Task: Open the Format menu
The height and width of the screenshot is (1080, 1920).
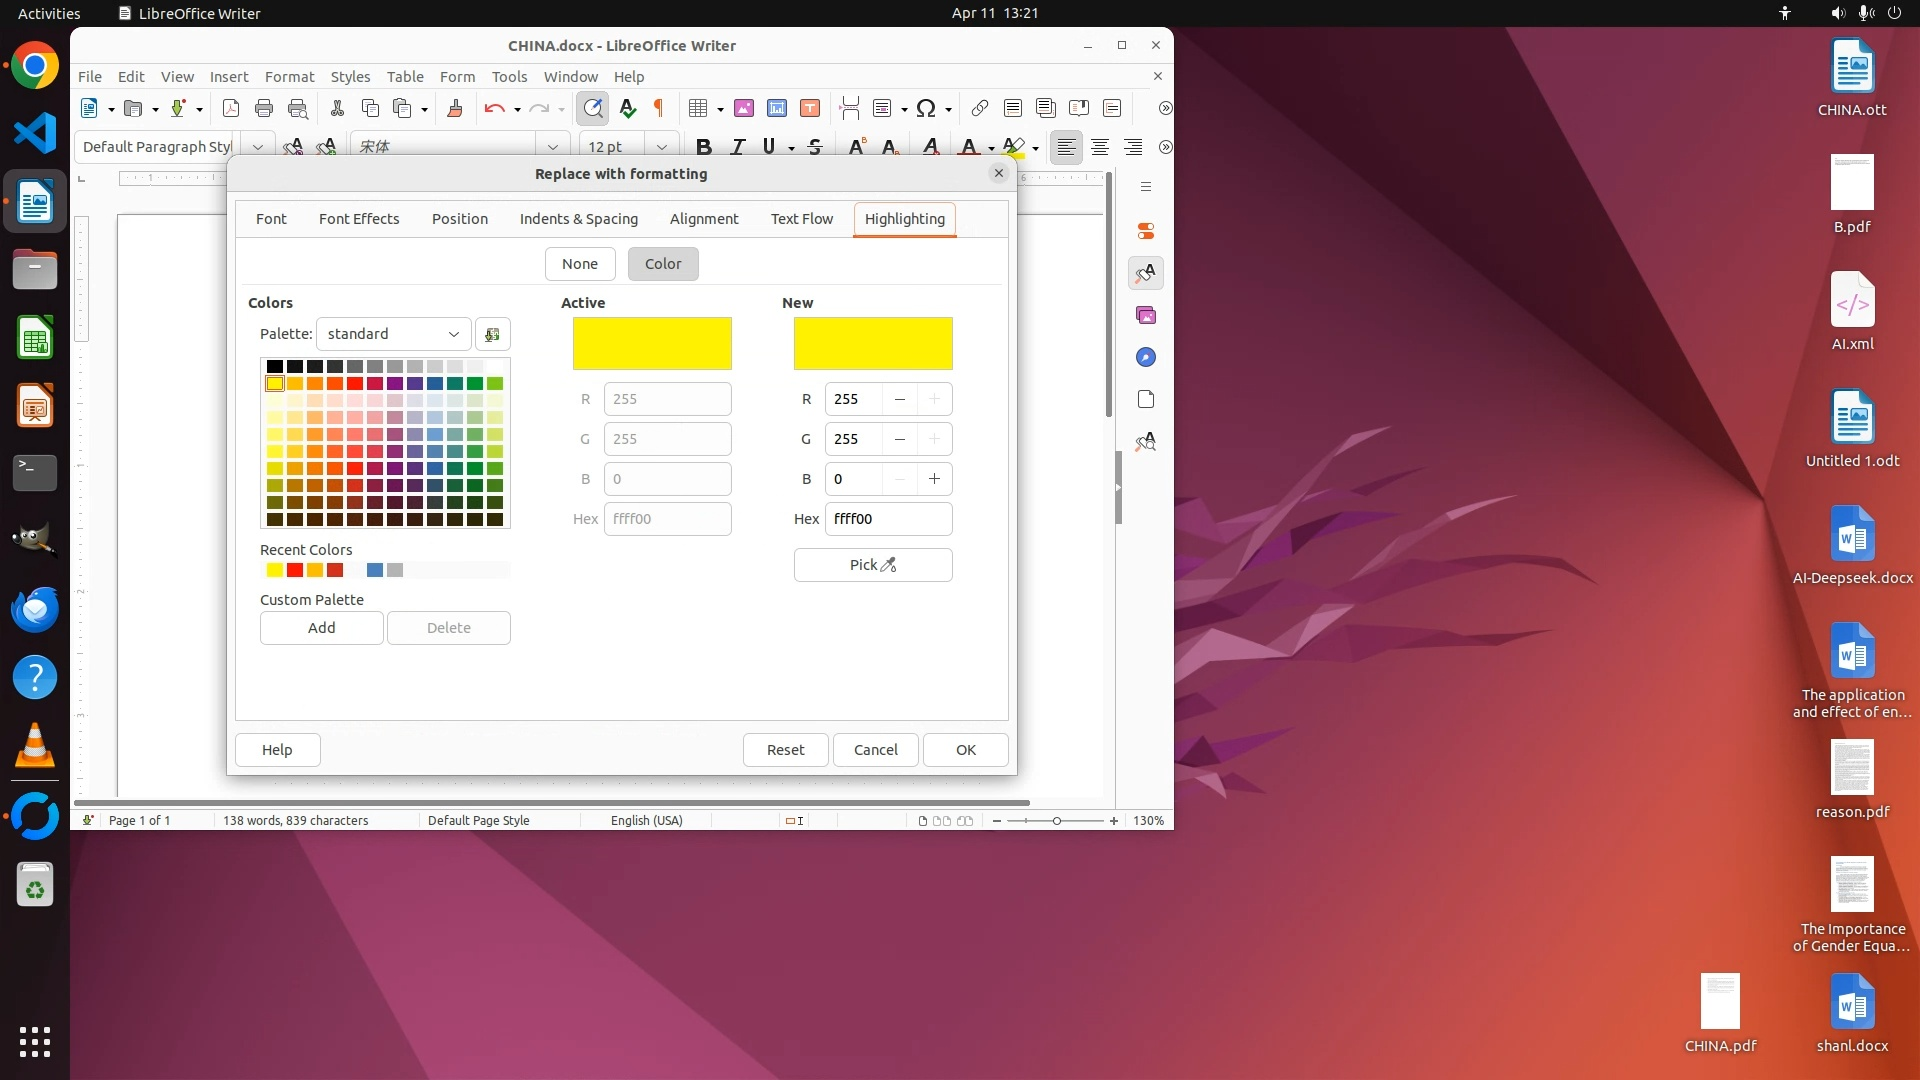Action: [x=289, y=76]
